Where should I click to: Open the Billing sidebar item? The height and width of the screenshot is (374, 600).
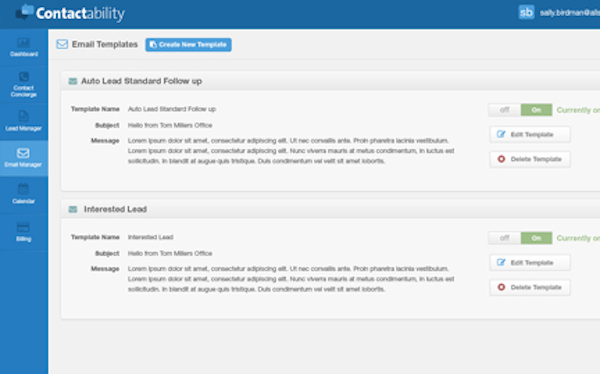24,232
